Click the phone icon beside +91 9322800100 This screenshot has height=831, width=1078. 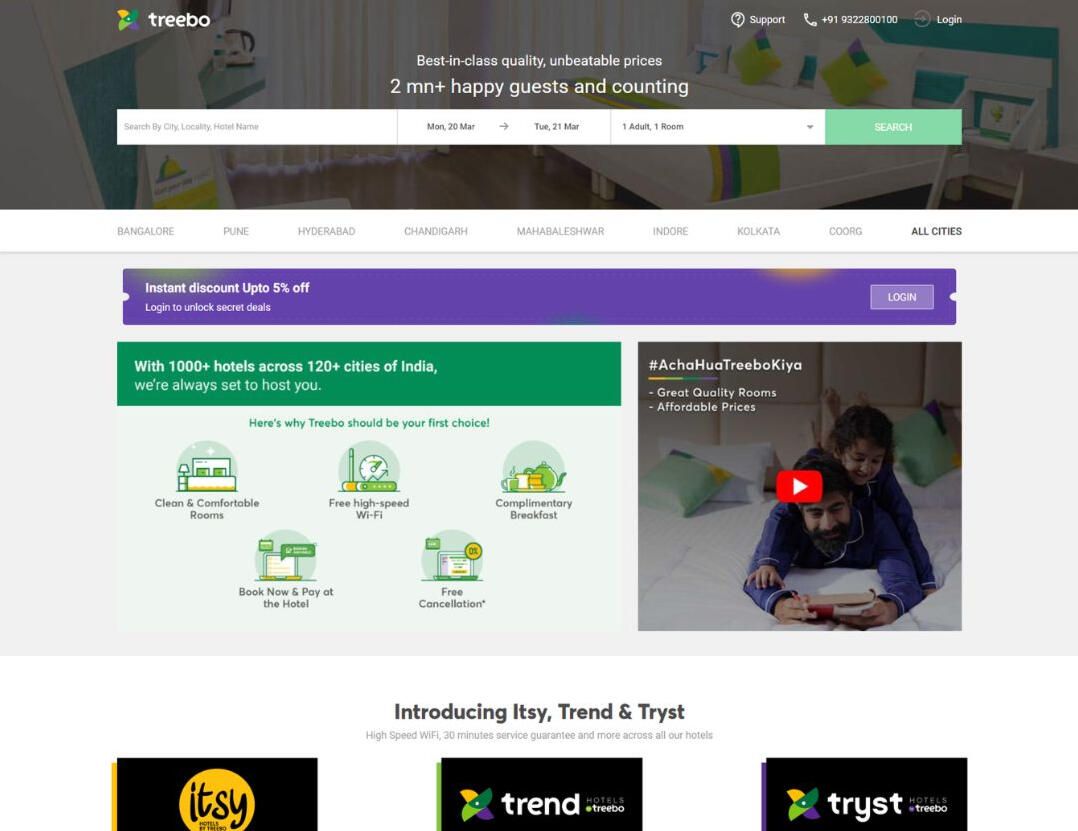[x=810, y=19]
